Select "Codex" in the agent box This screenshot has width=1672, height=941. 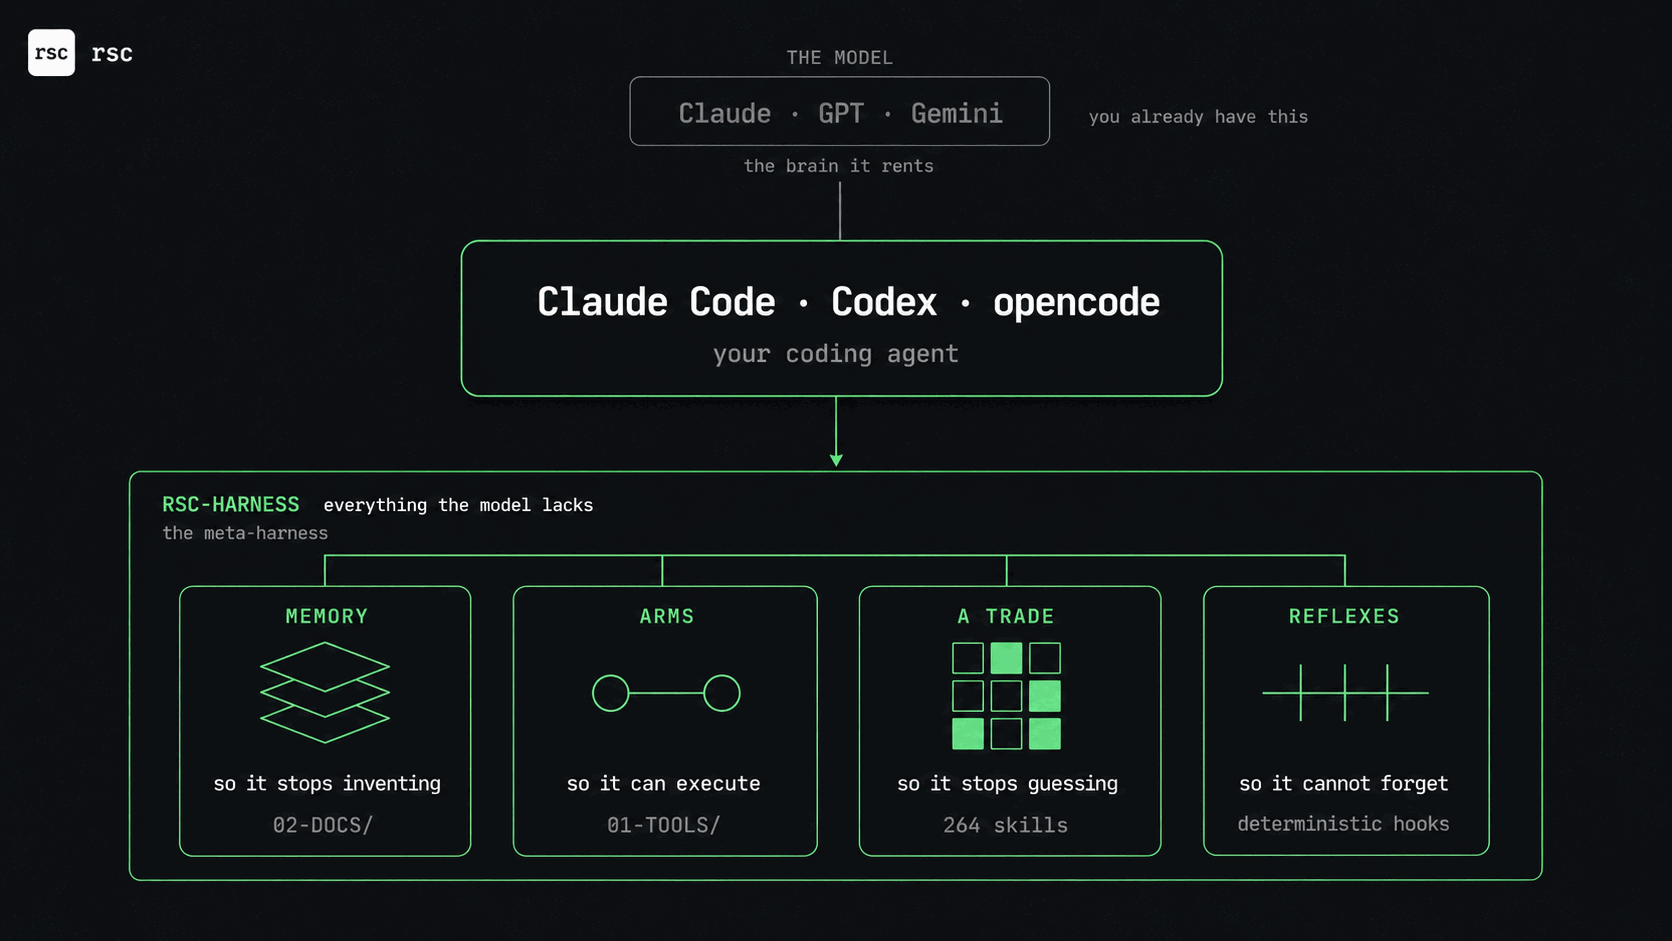pyautogui.click(x=884, y=302)
